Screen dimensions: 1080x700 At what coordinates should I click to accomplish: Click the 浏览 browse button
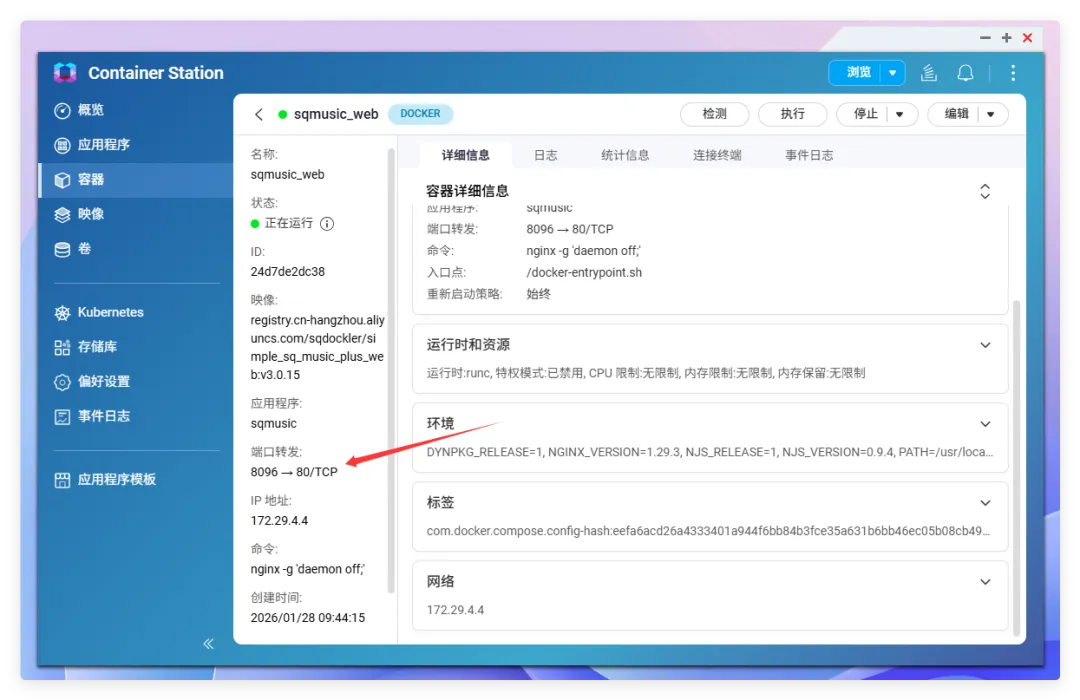click(x=856, y=72)
